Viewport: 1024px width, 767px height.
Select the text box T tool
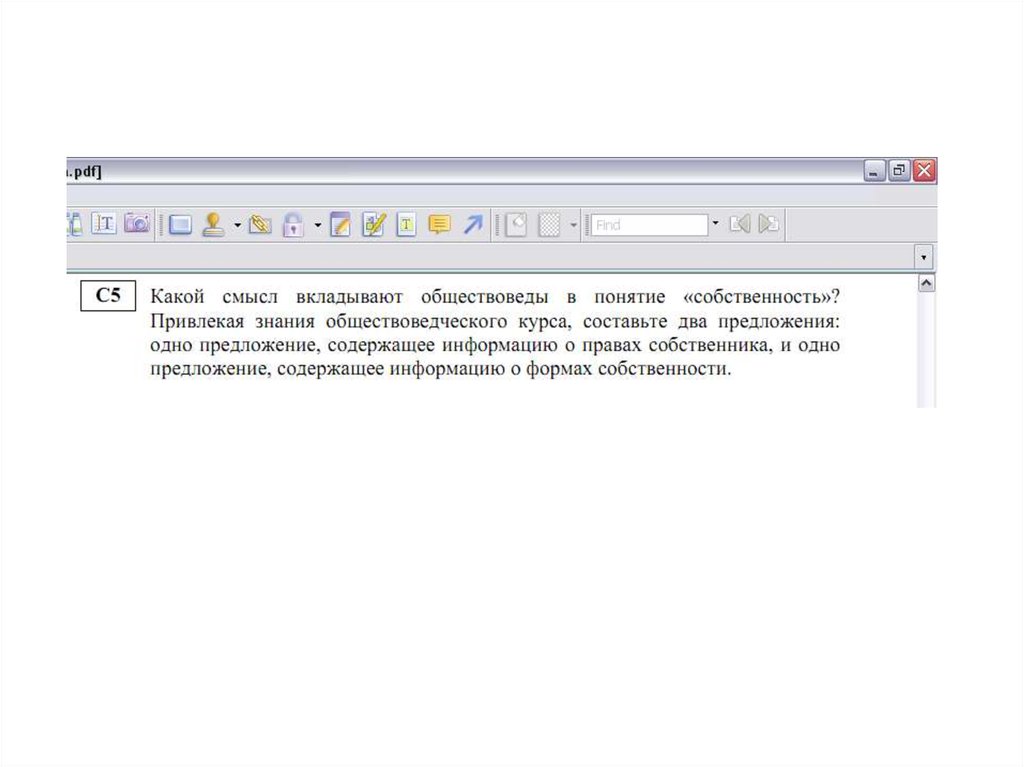[x=406, y=225]
